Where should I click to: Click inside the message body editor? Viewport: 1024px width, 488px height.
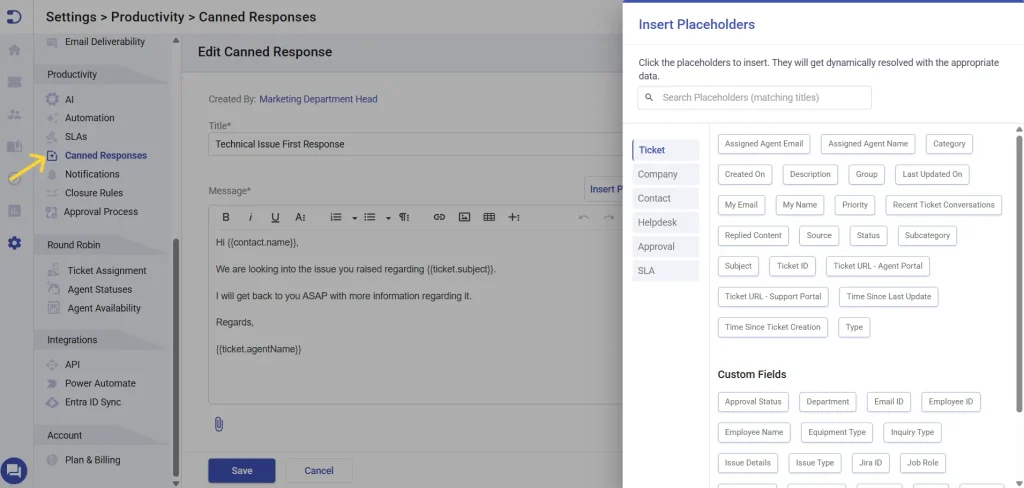415,316
